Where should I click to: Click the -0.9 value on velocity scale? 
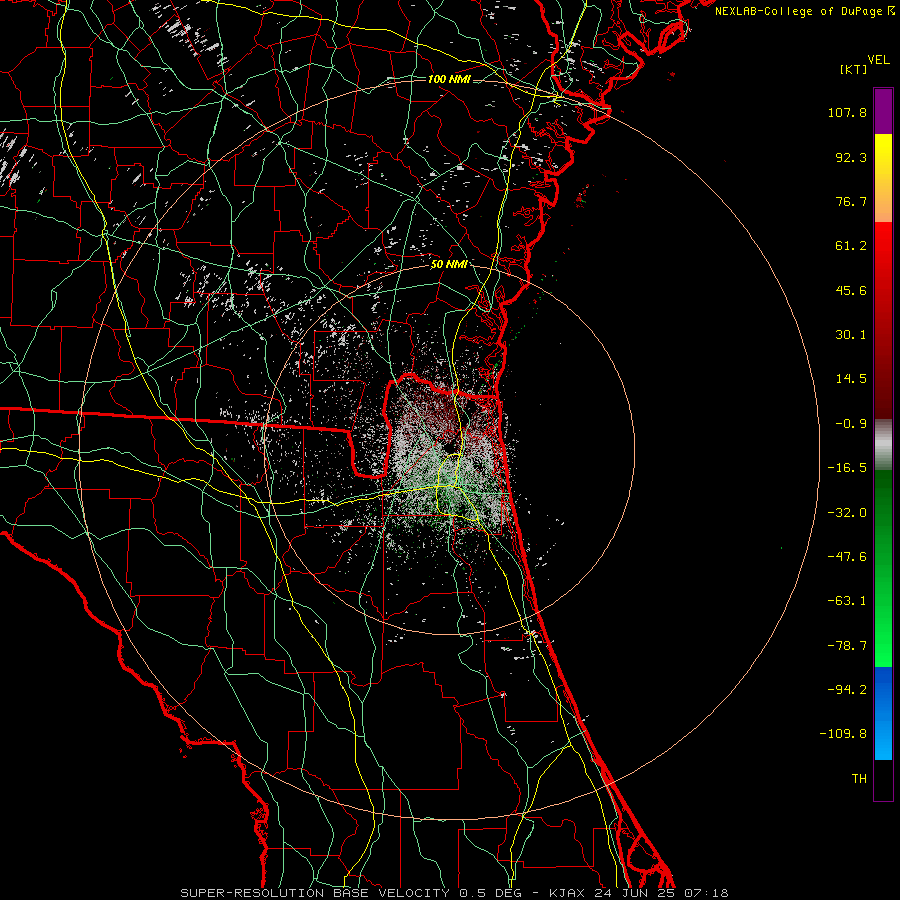851,424
